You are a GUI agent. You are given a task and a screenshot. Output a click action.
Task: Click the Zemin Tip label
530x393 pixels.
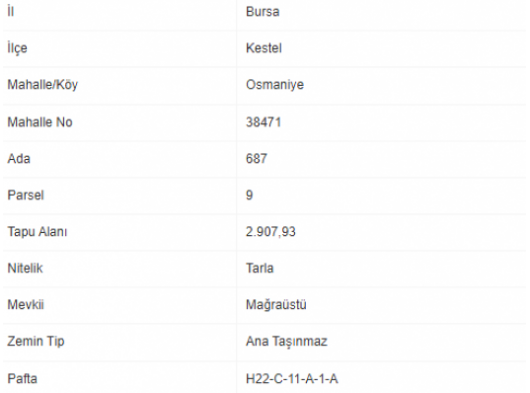point(36,342)
